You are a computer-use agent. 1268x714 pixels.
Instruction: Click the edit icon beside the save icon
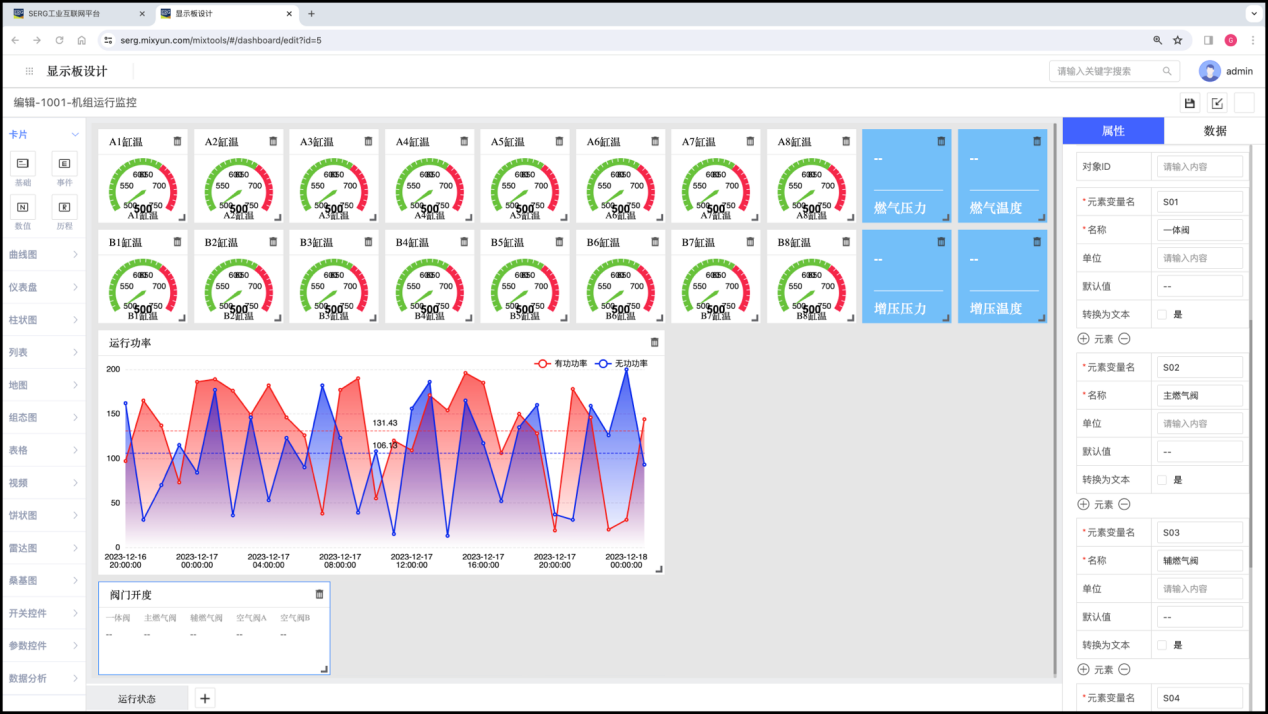point(1217,103)
